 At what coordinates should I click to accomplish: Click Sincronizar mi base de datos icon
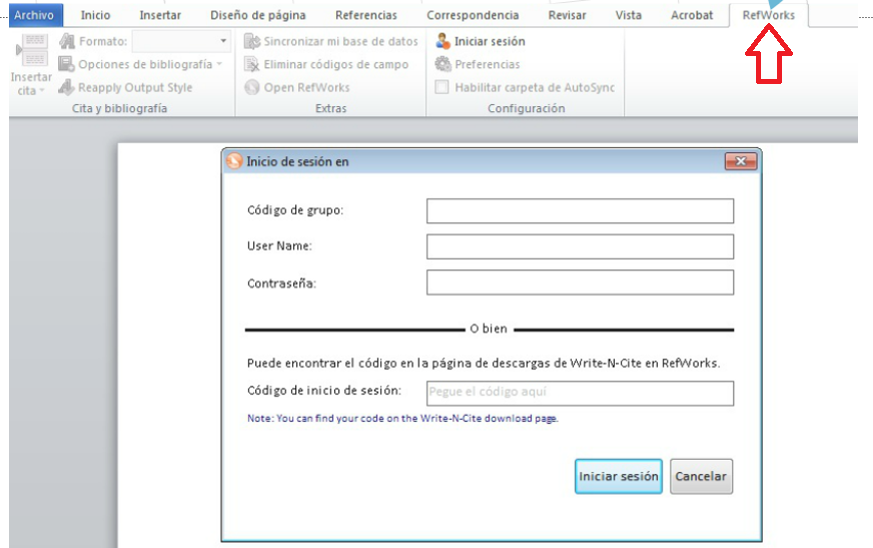point(252,41)
